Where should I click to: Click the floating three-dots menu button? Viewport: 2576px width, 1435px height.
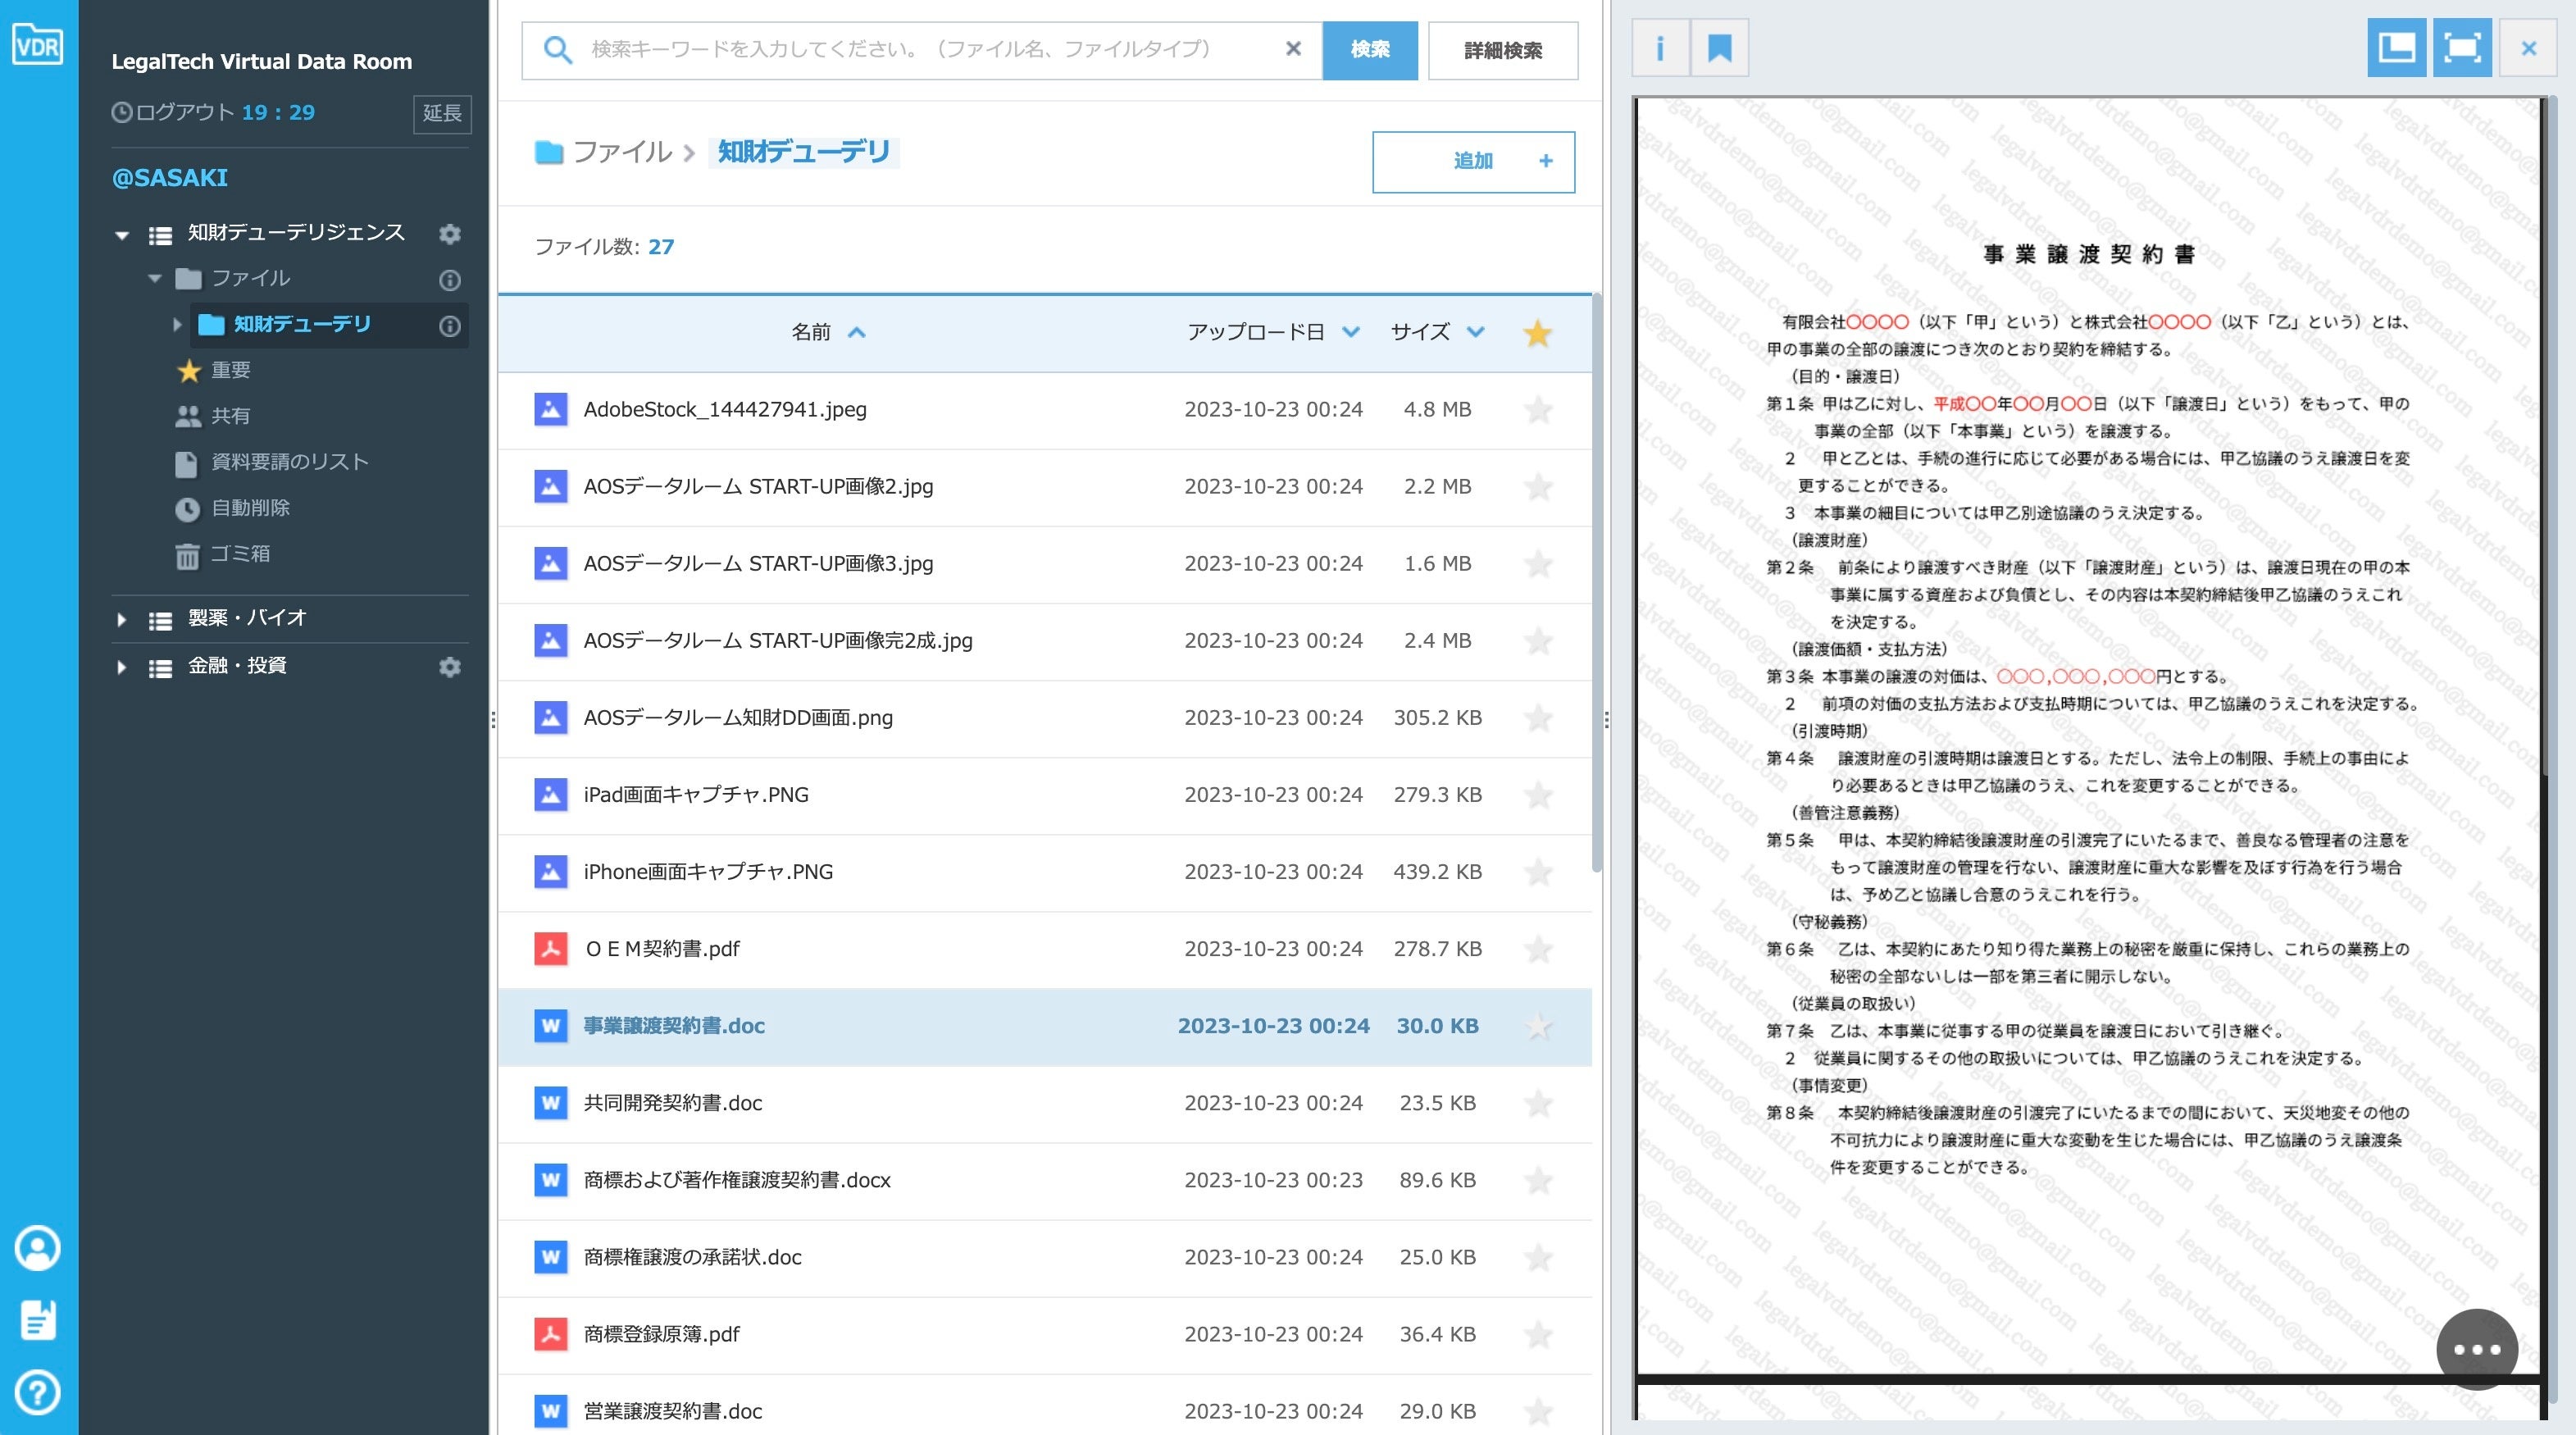[2477, 1349]
